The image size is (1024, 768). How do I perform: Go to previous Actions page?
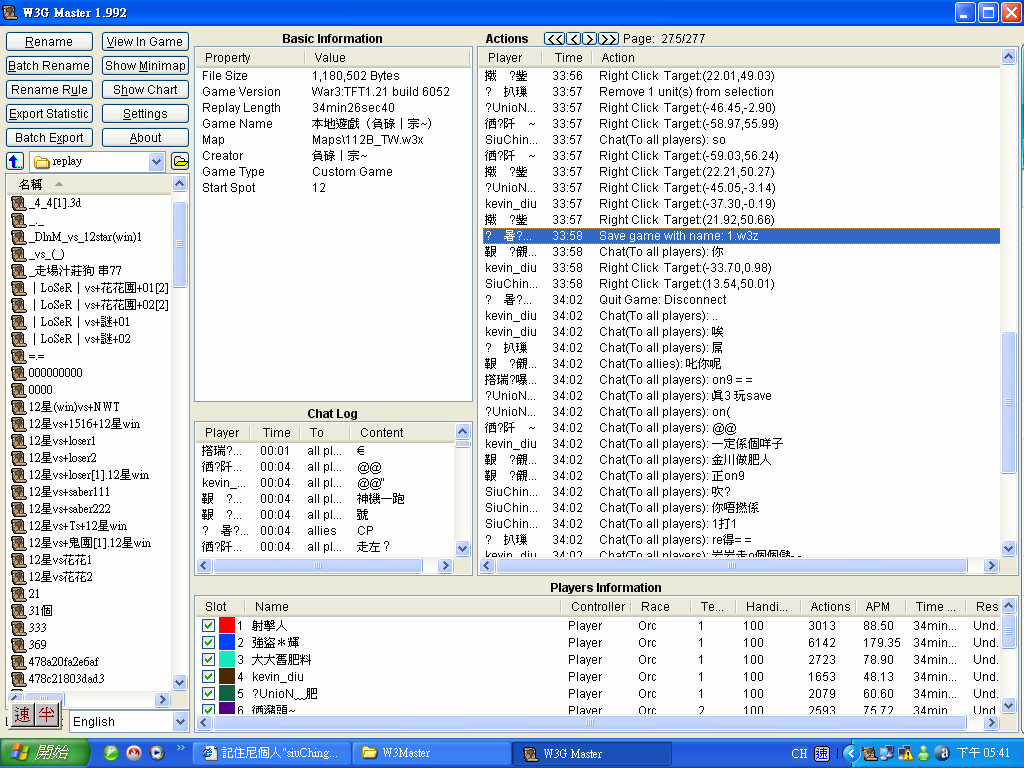click(574, 39)
